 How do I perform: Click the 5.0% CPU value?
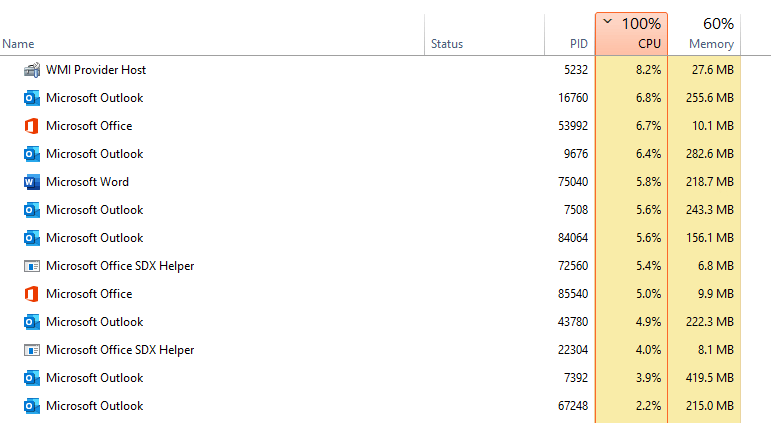coord(648,294)
